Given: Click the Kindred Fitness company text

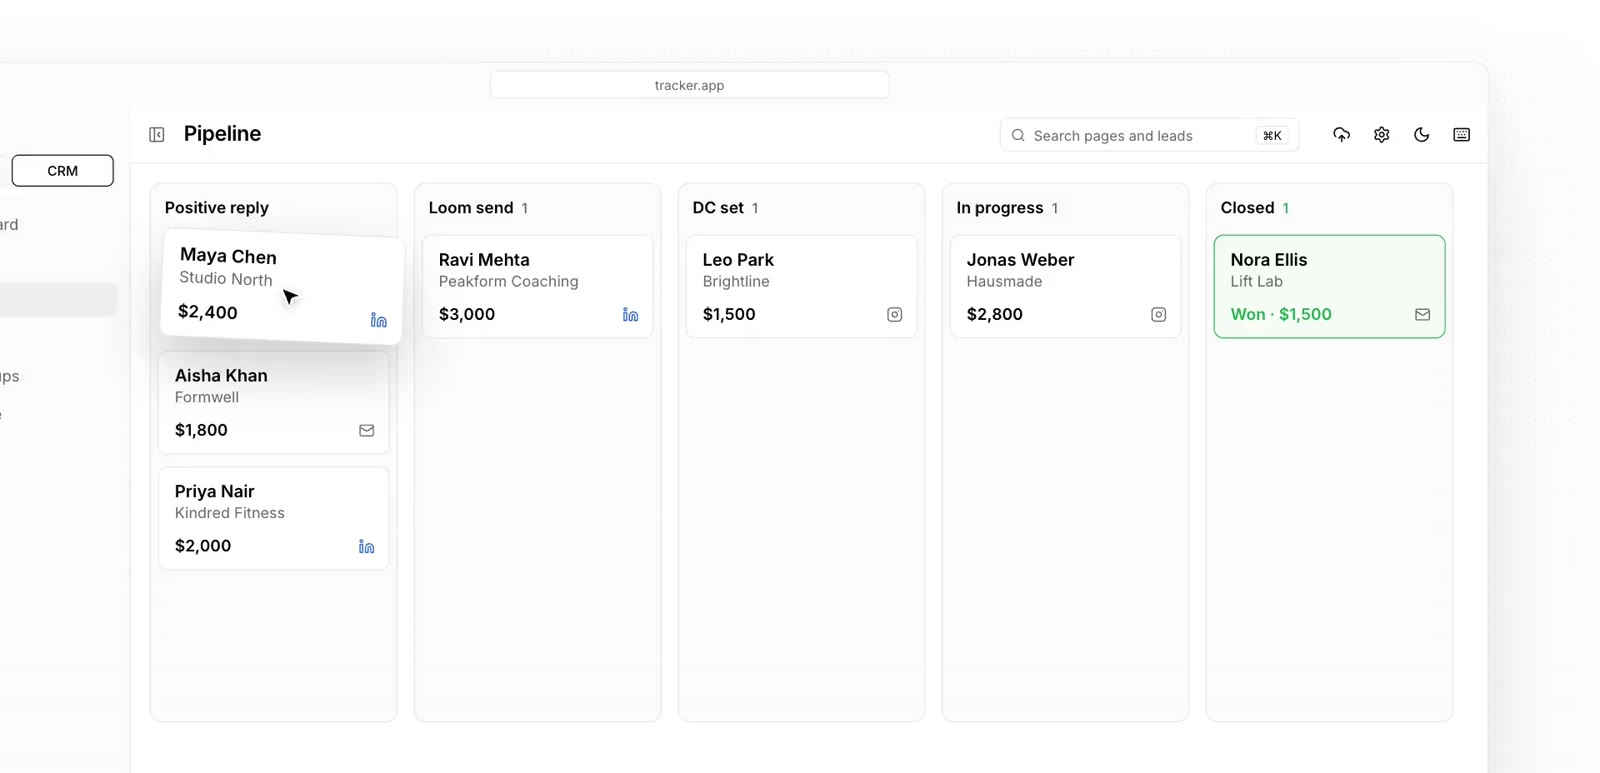Looking at the screenshot, I should [x=230, y=513].
